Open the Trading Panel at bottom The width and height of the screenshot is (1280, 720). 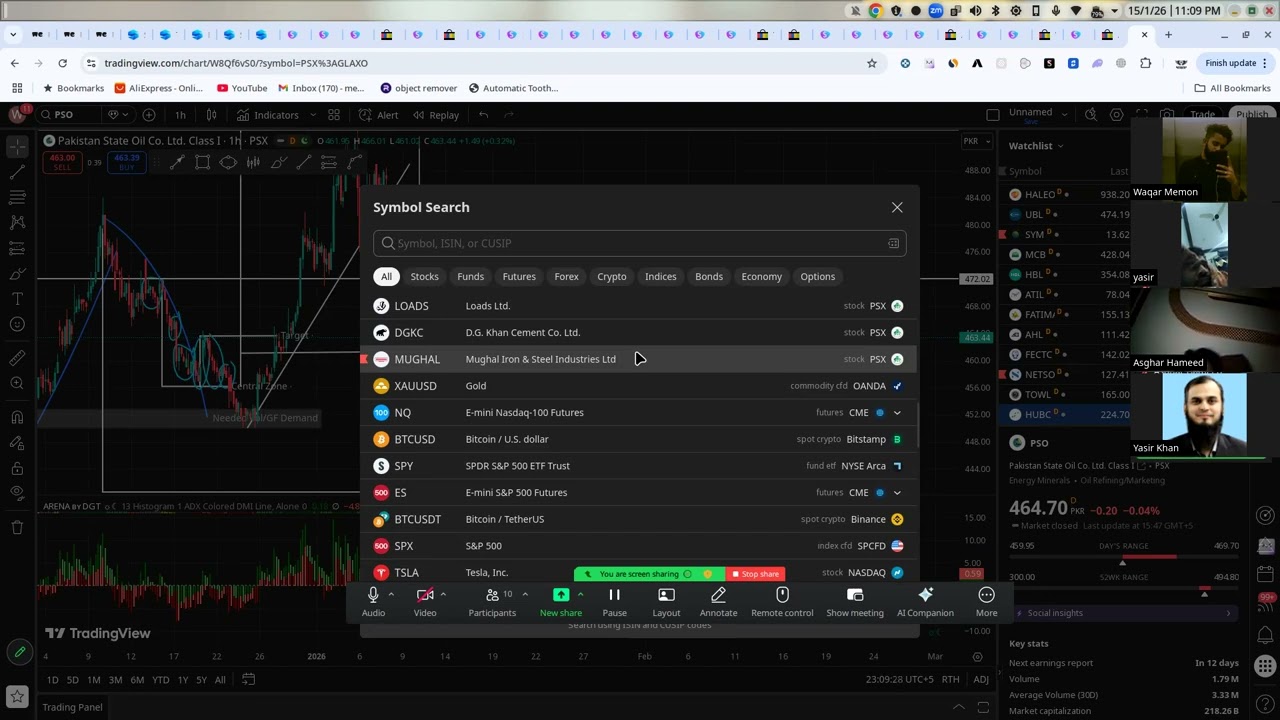coord(72,707)
